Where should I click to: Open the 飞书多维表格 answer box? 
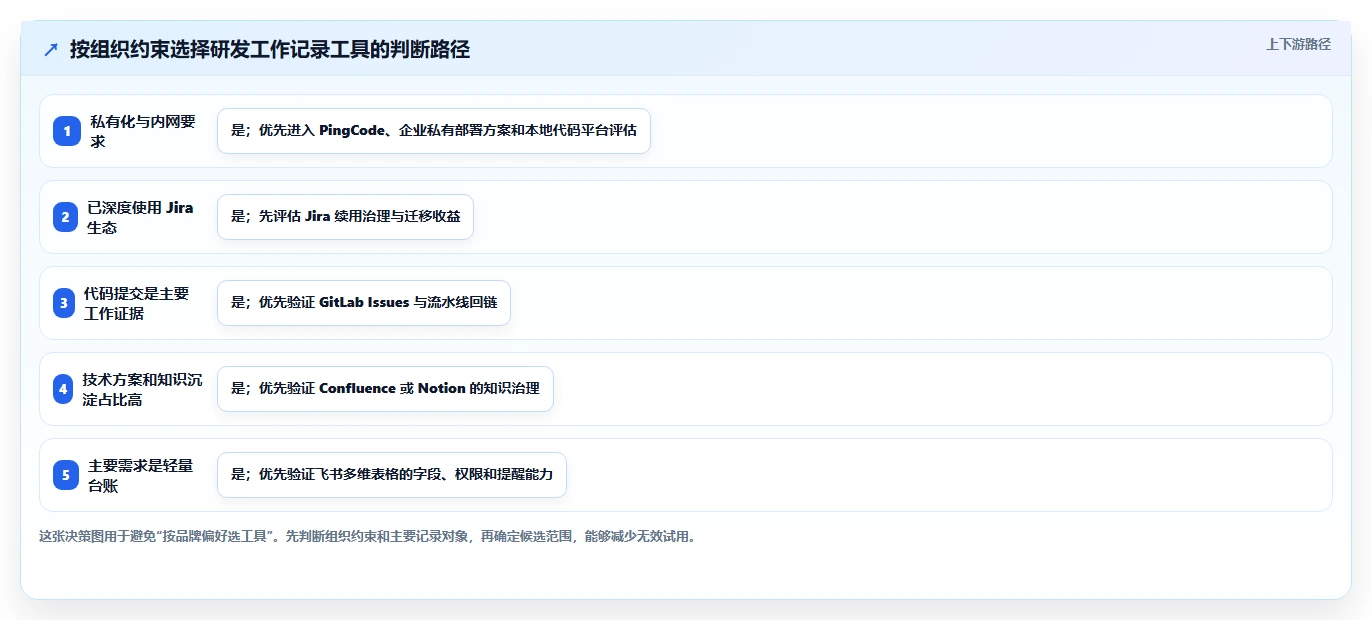click(x=392, y=475)
